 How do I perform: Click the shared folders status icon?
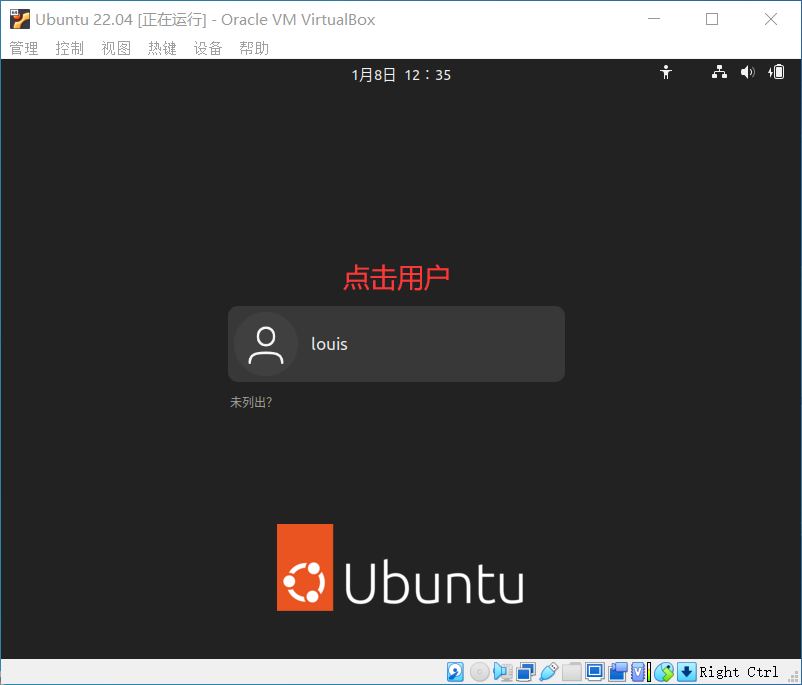[571, 671]
